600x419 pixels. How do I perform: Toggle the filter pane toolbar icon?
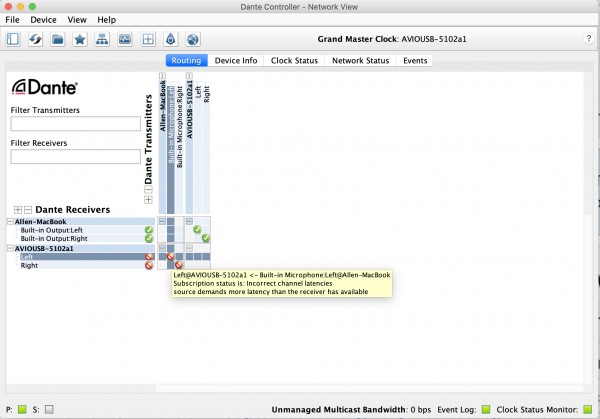click(x=13, y=39)
